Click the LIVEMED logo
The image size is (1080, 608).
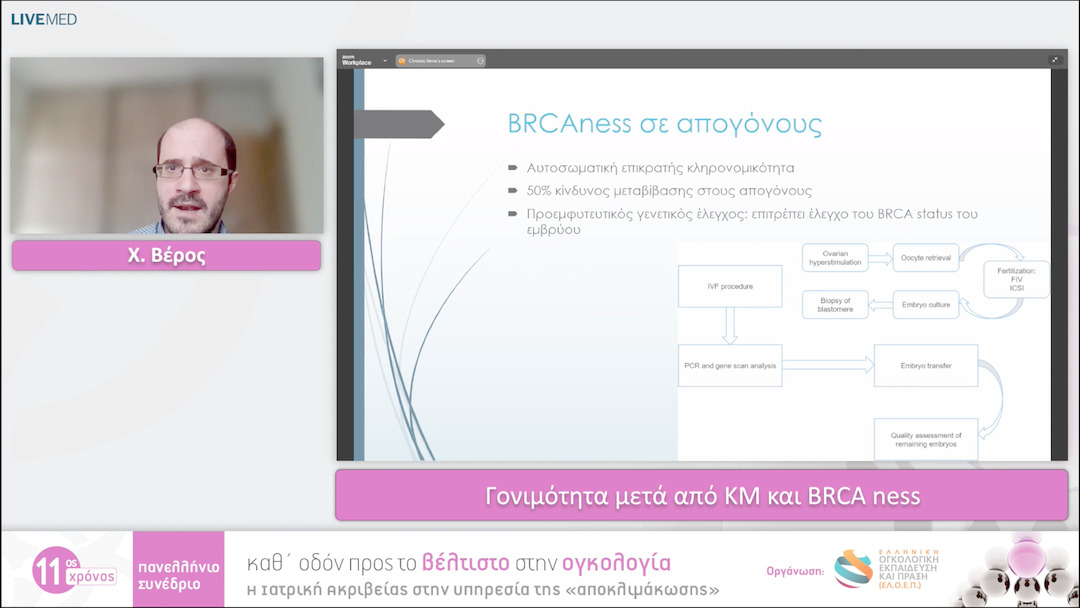43,19
